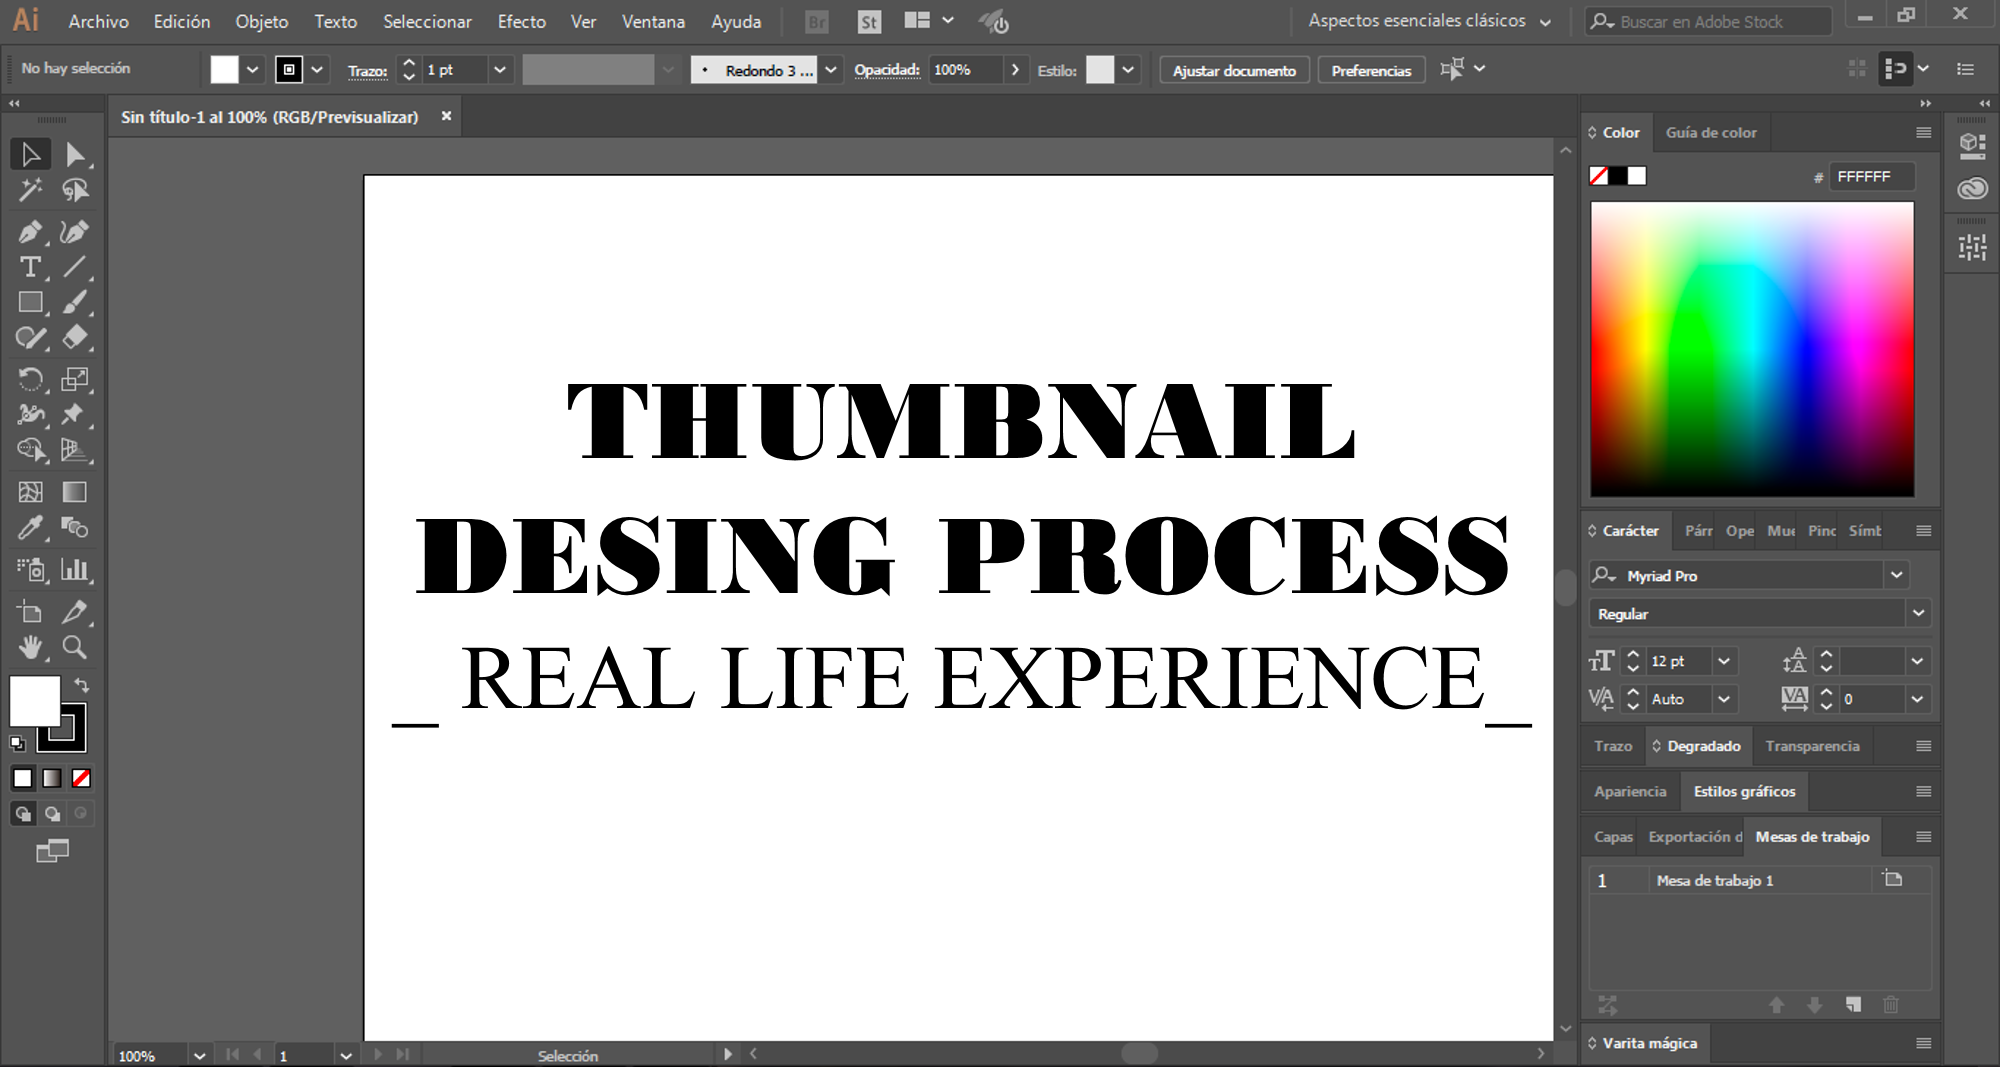Open the Libraries panel icon
The width and height of the screenshot is (2000, 1067).
point(1972,189)
